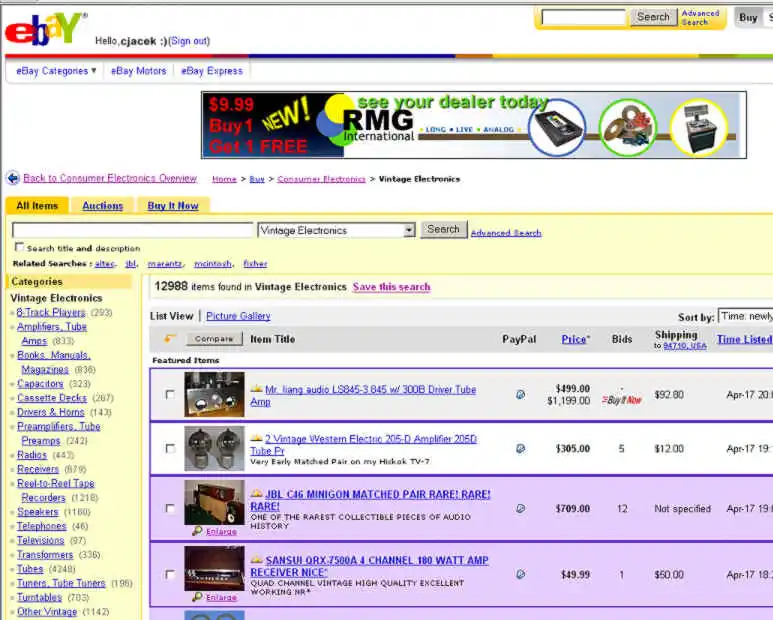
Task: Click the eBay logo
Action: 45,30
